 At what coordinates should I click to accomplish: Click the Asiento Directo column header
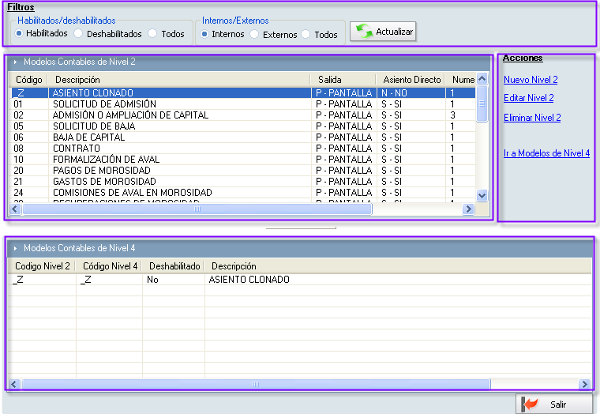[x=410, y=78]
